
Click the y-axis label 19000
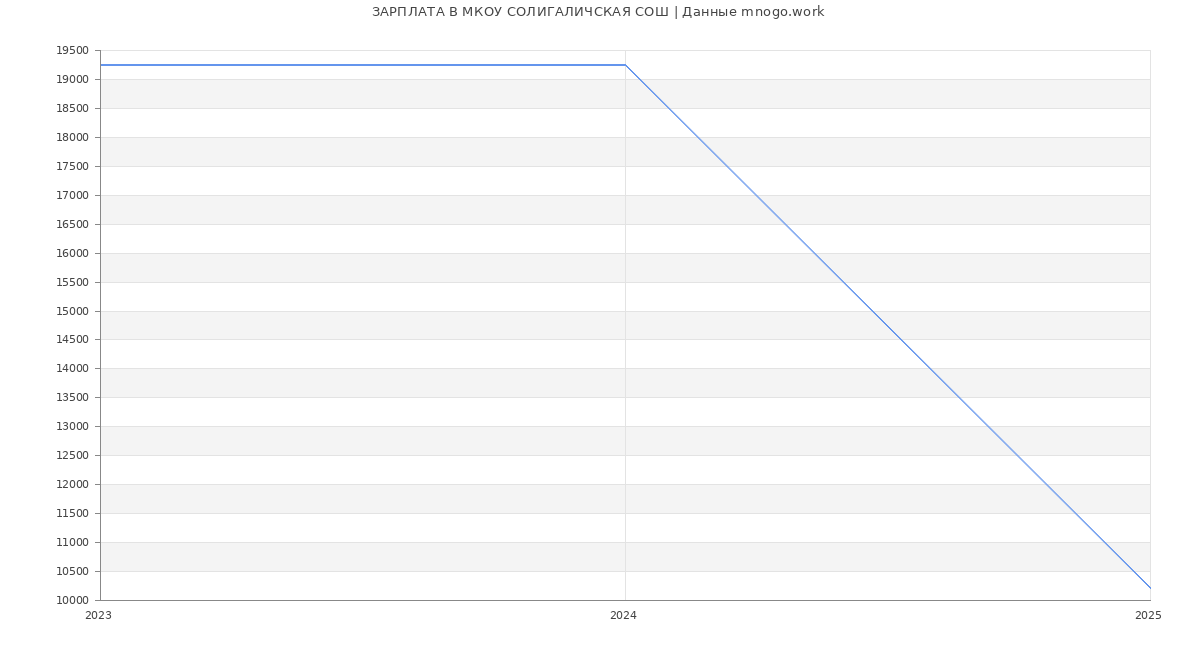click(x=73, y=80)
